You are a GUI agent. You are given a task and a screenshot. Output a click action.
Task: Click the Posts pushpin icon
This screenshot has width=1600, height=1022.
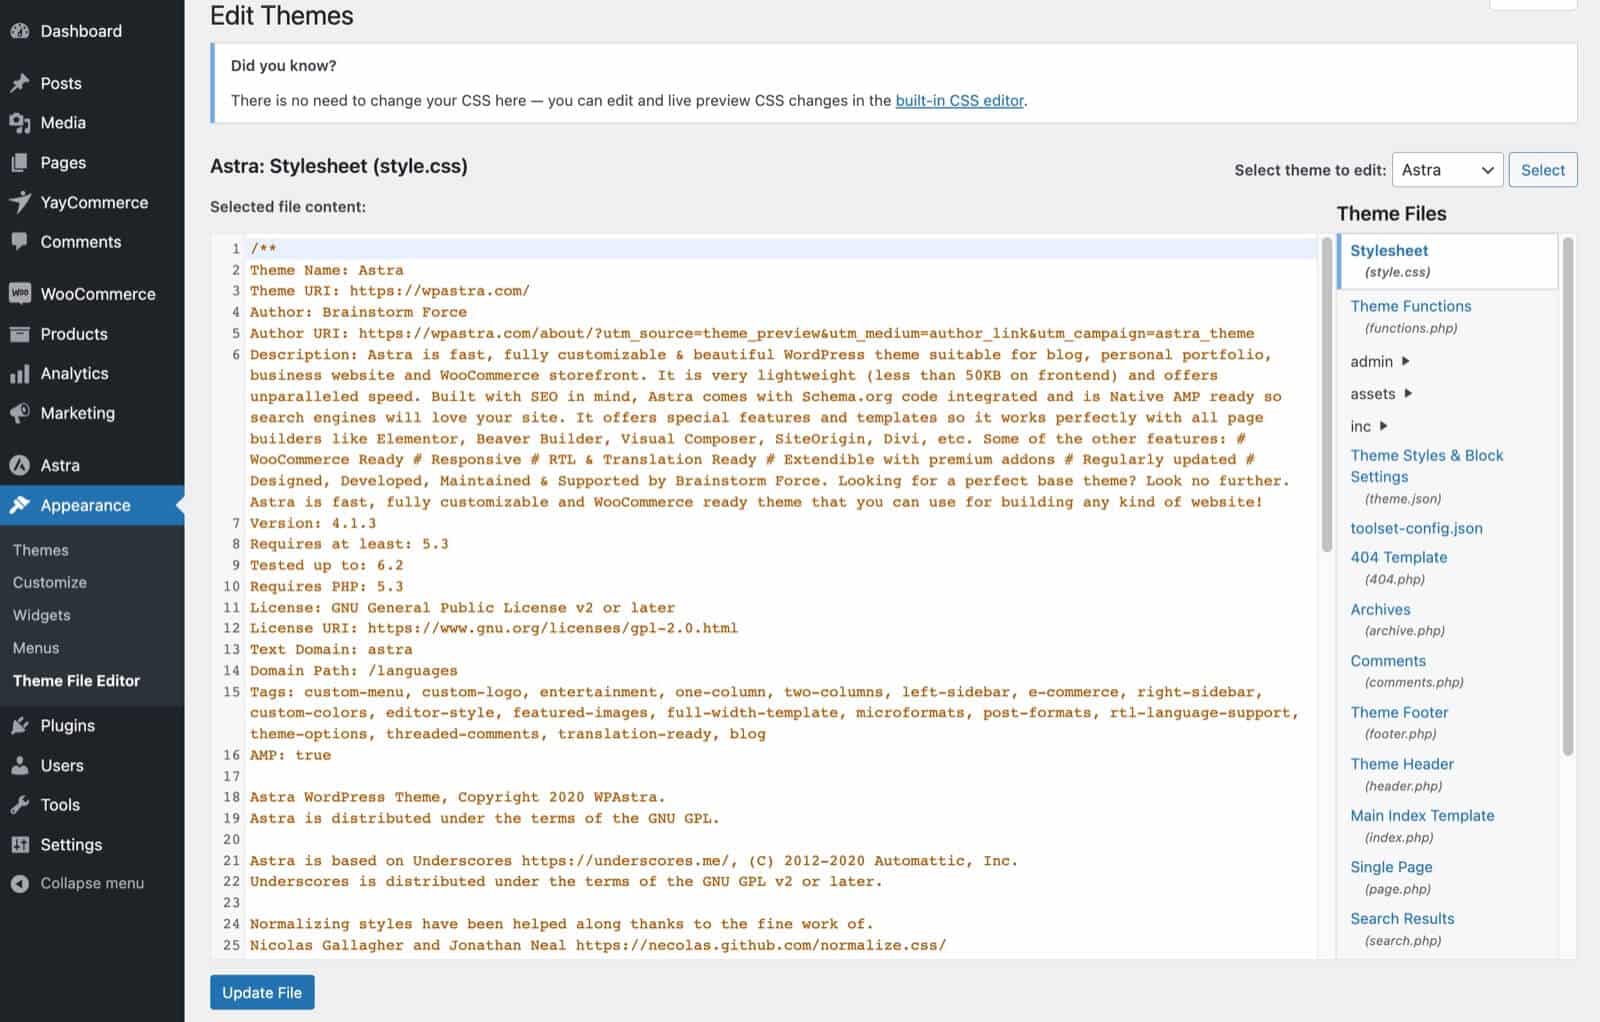tap(20, 83)
